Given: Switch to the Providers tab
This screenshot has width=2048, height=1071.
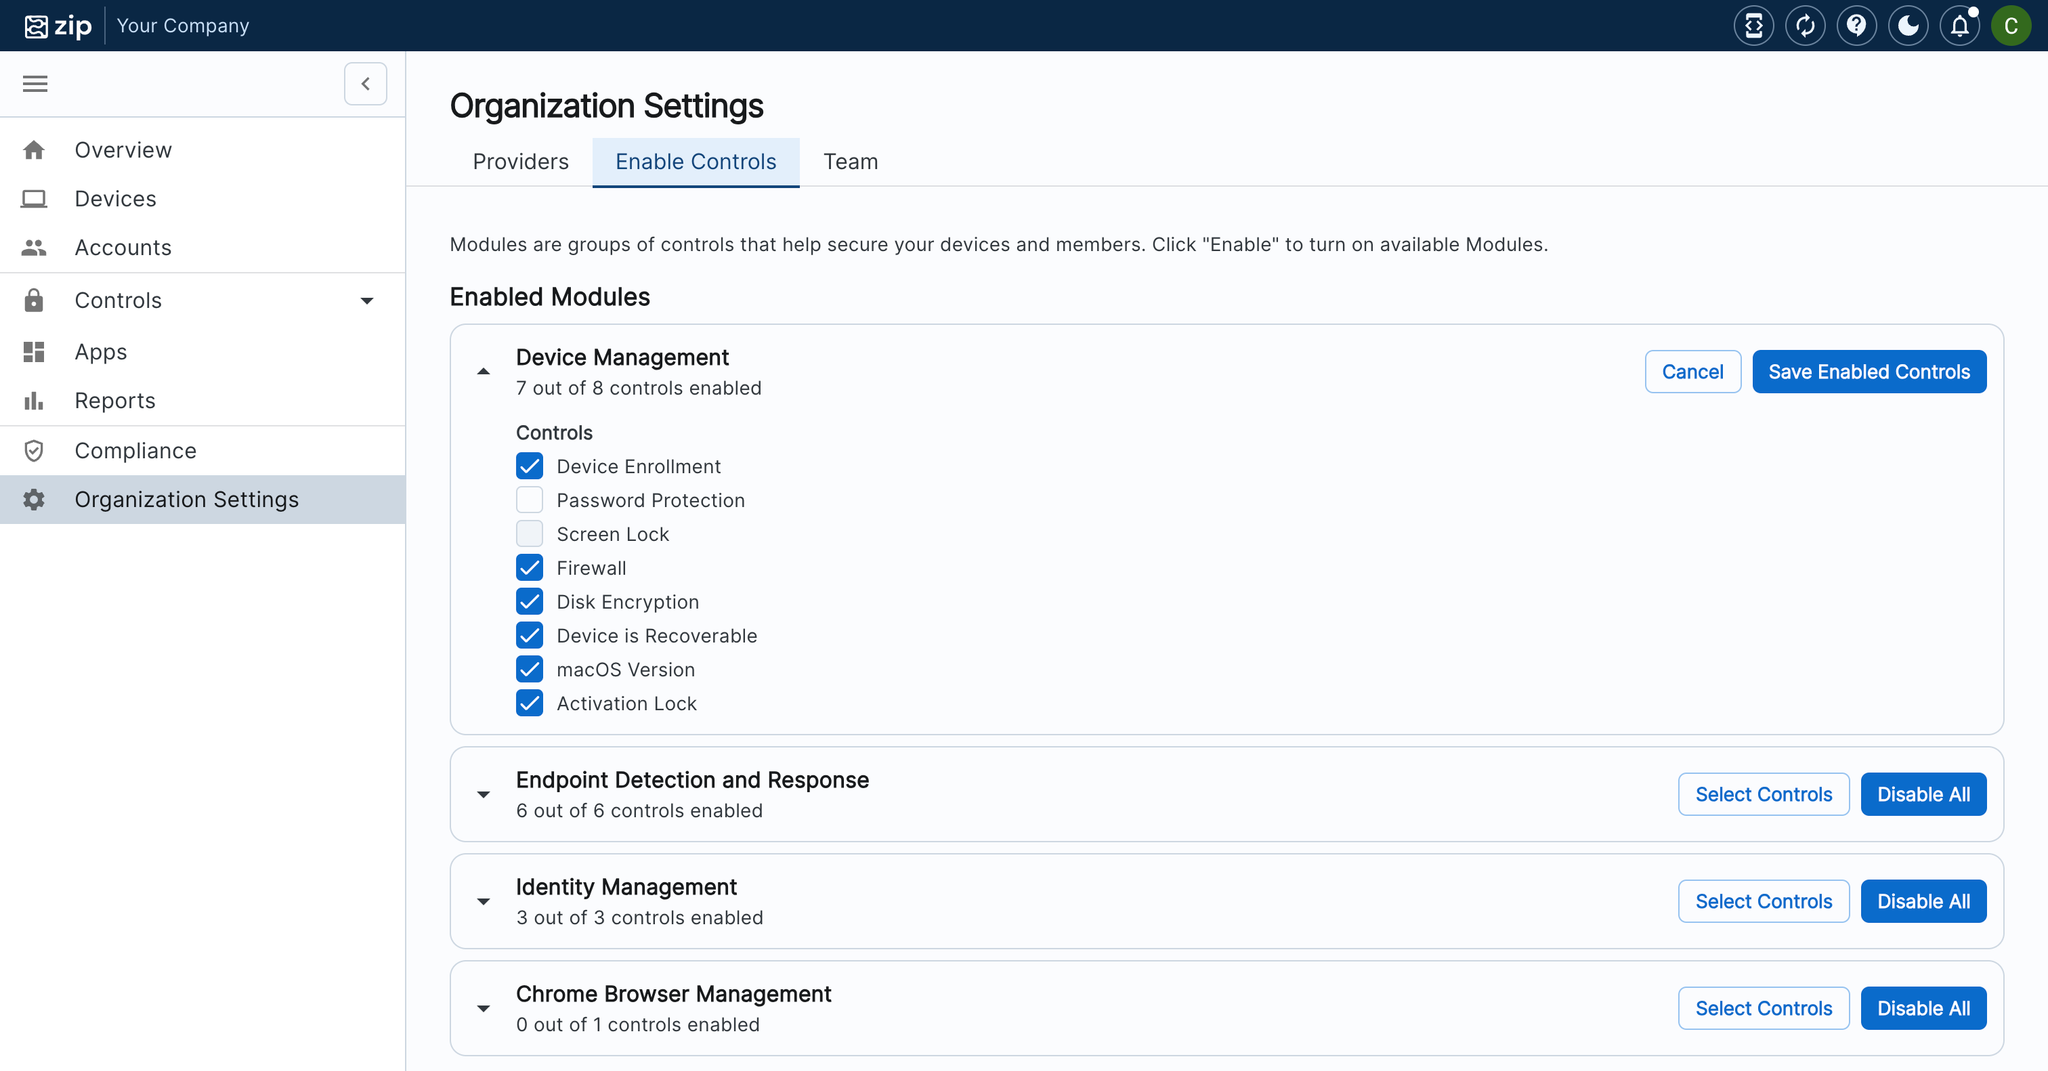Looking at the screenshot, I should pos(520,162).
